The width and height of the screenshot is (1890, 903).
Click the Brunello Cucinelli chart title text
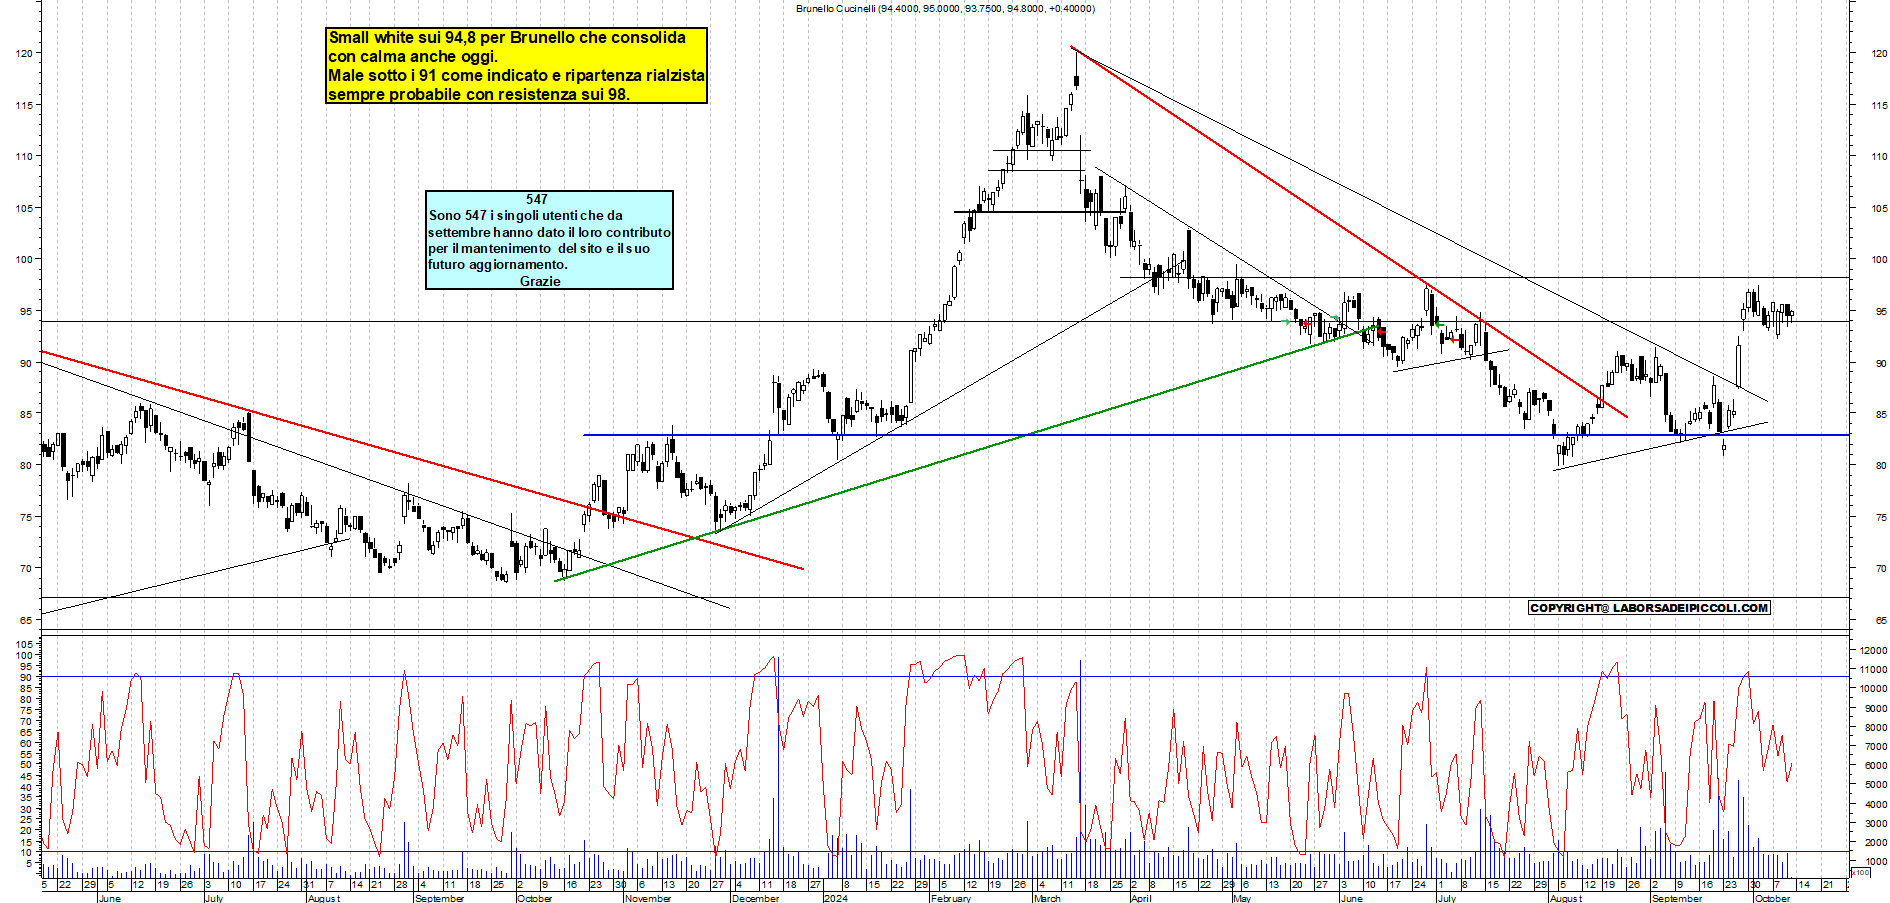coord(945,8)
